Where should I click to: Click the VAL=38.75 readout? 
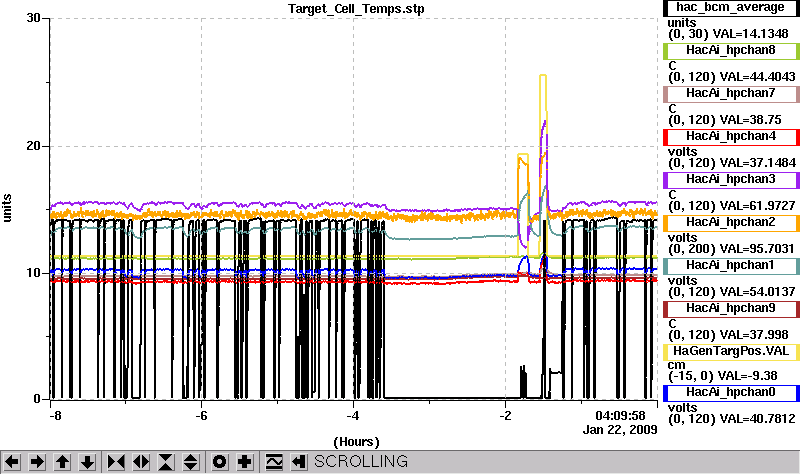pos(750,120)
